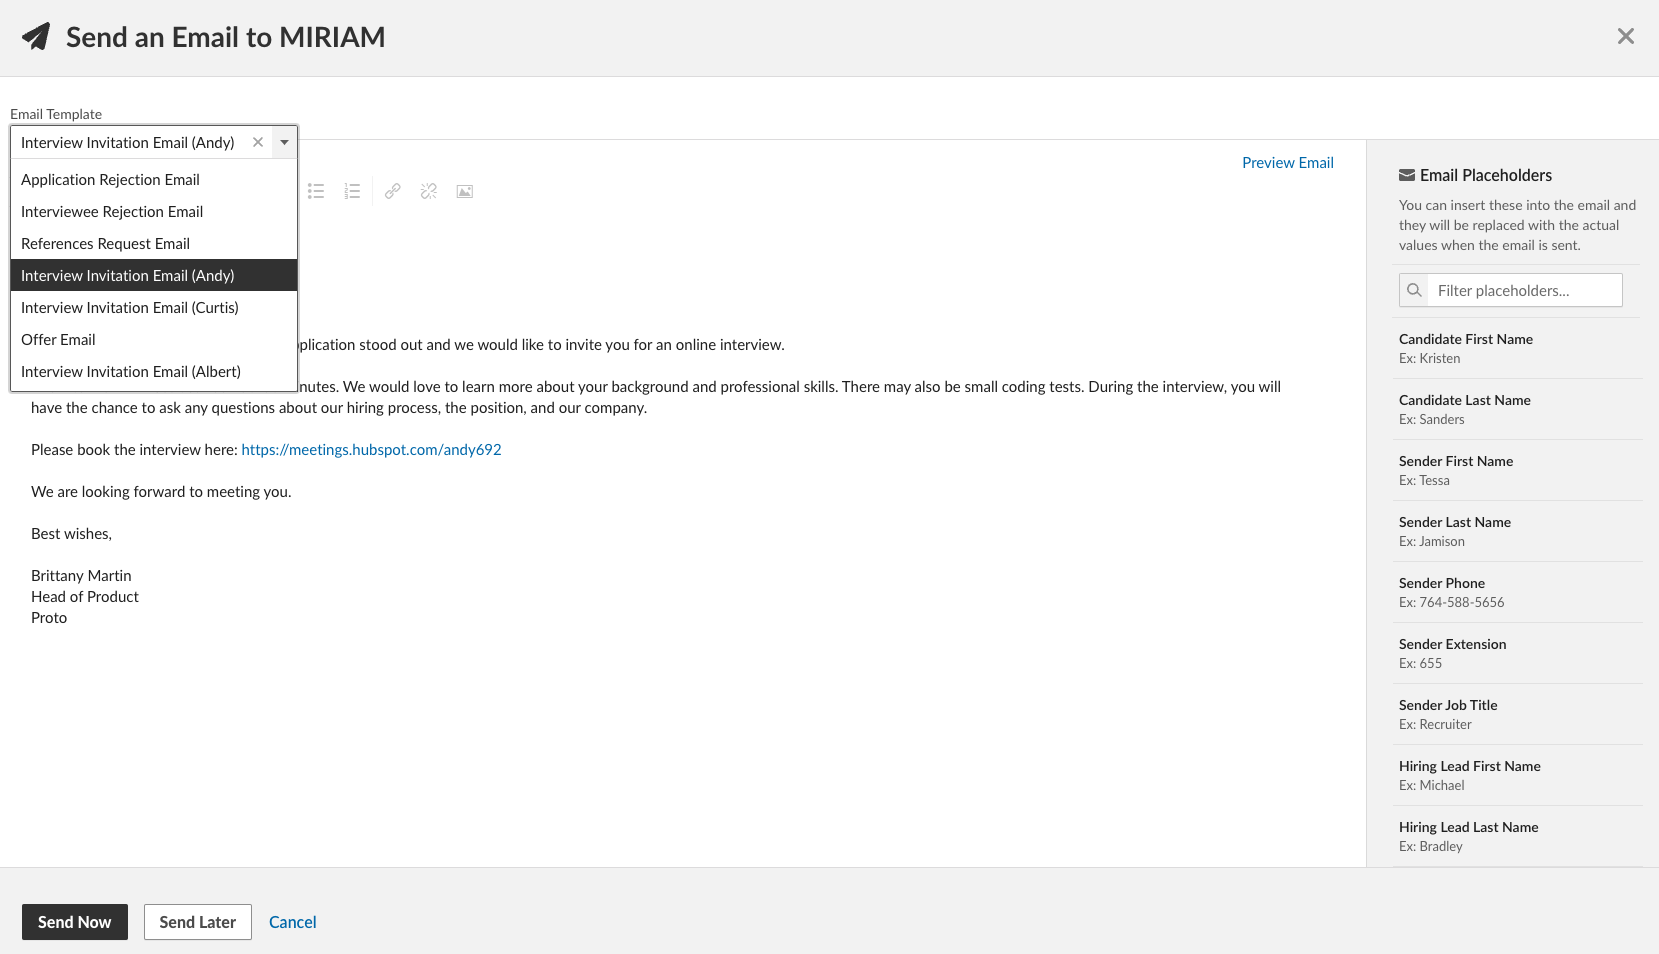Choose Interviewee Rejection Email option
This screenshot has height=954, width=1659.
point(112,212)
